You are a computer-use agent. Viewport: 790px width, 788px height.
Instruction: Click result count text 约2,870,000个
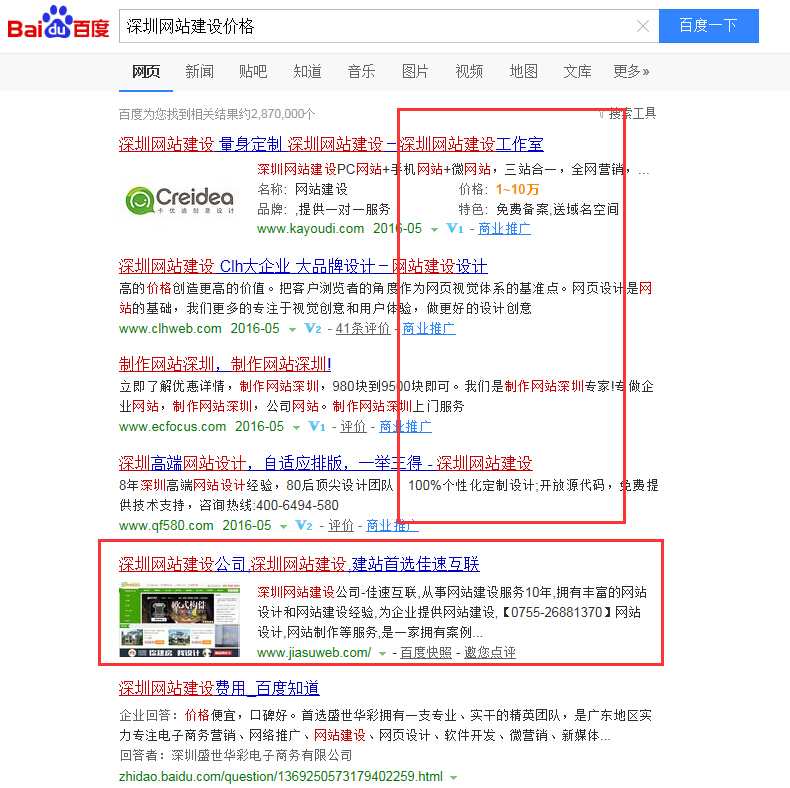[x=277, y=114]
